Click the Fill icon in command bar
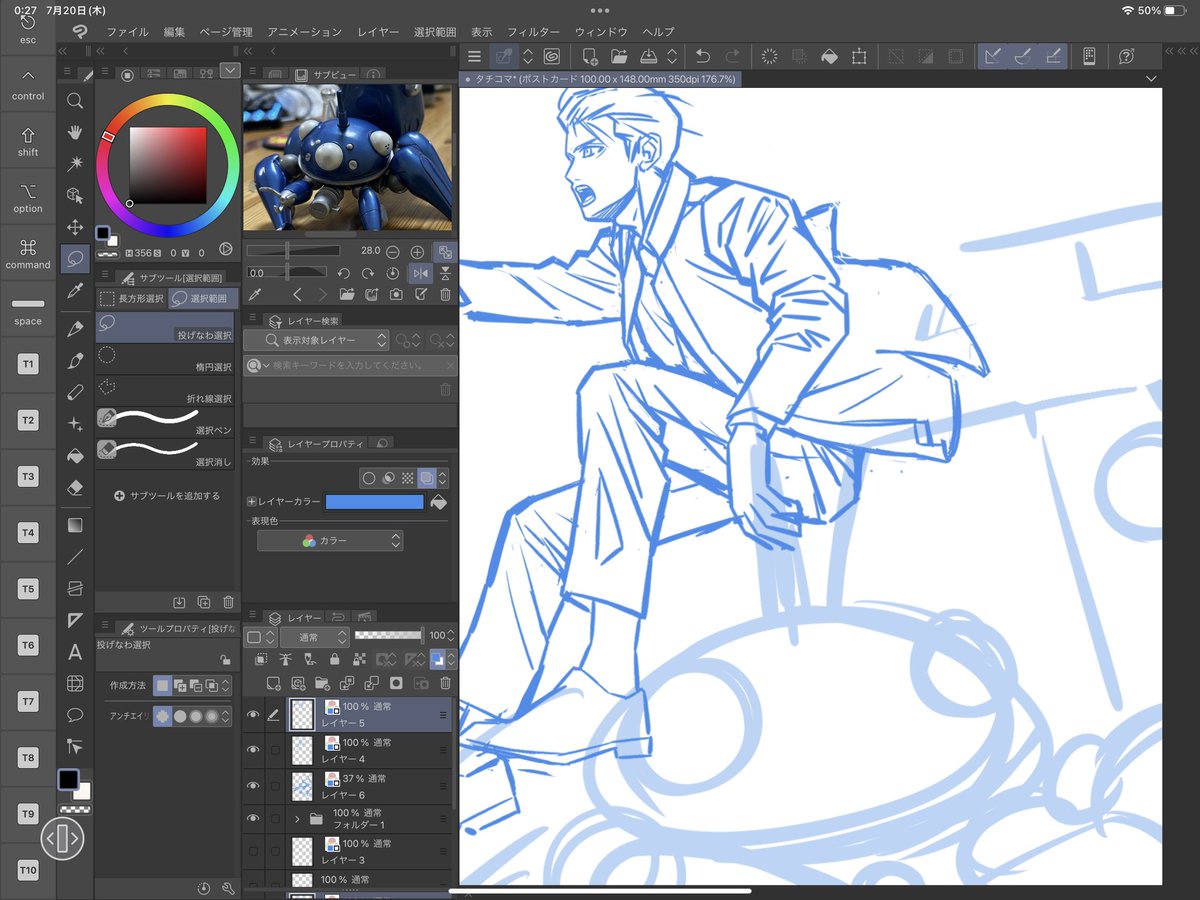Image resolution: width=1200 pixels, height=900 pixels. point(828,57)
